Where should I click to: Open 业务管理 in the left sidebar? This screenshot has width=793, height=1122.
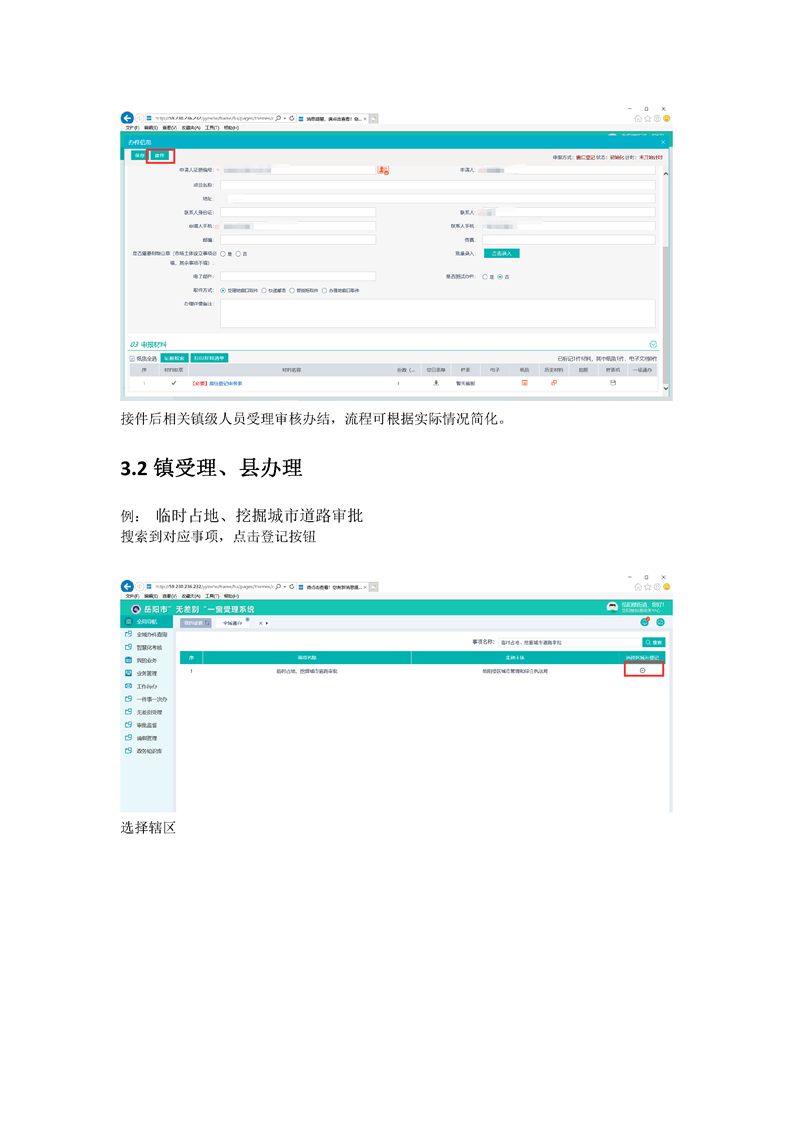tap(146, 673)
